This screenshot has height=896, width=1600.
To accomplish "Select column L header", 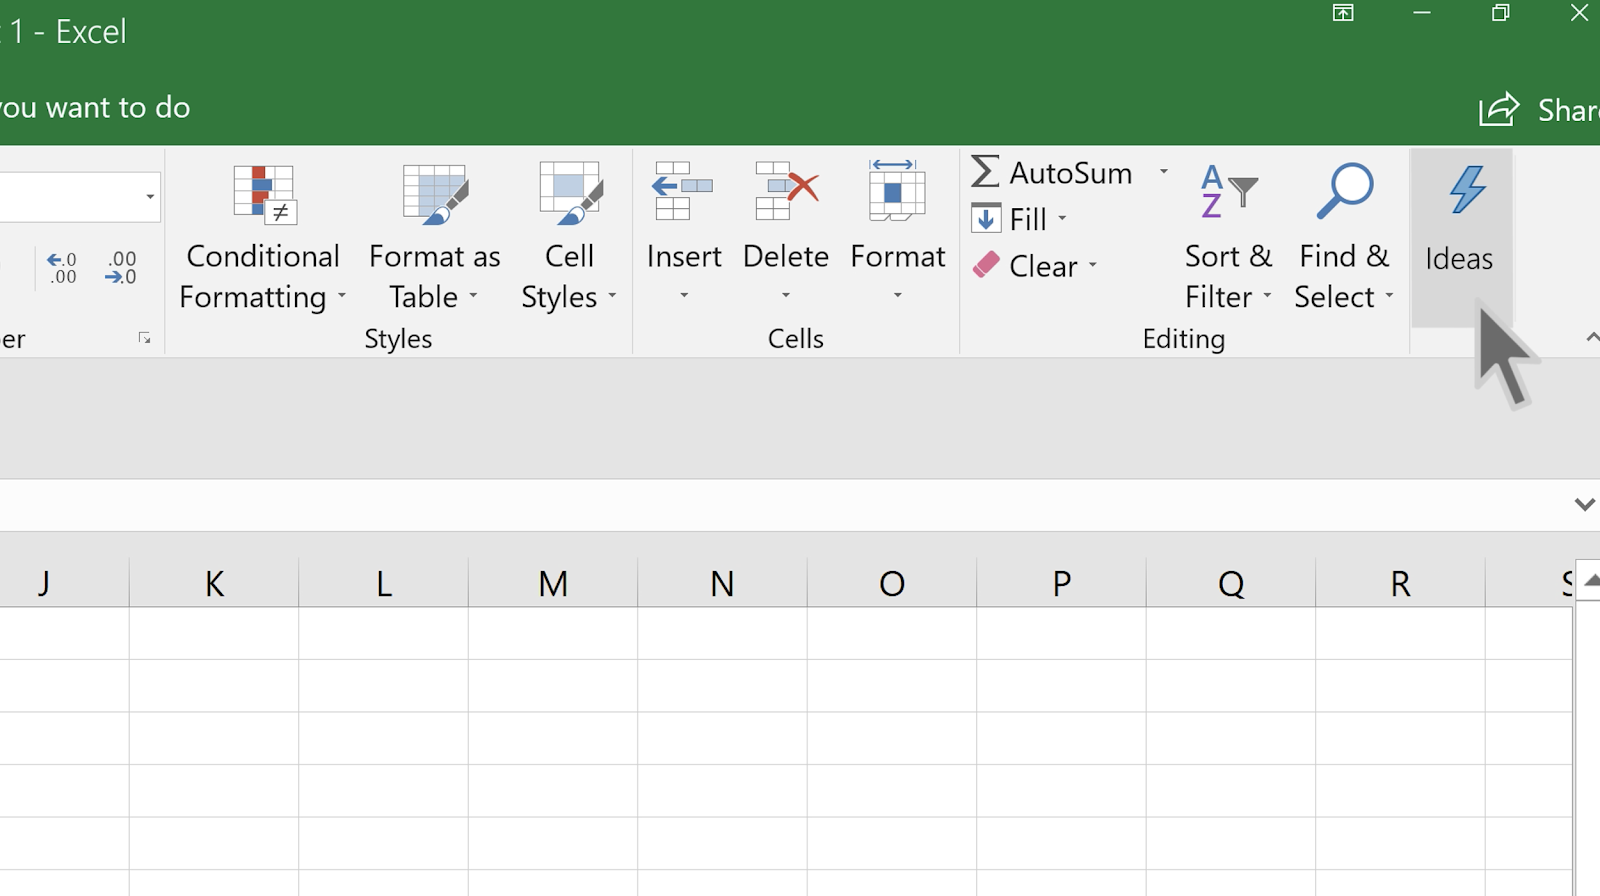I will [384, 583].
